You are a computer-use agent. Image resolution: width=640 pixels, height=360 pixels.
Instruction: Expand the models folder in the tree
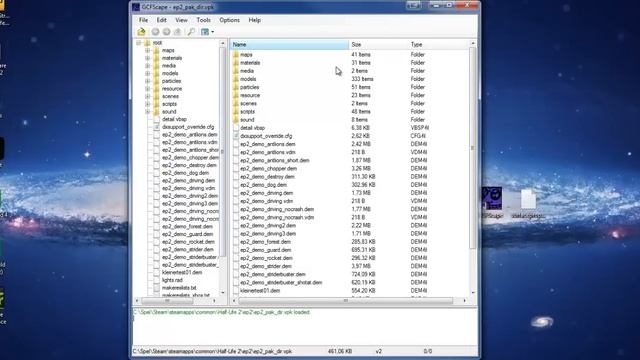click(147, 73)
